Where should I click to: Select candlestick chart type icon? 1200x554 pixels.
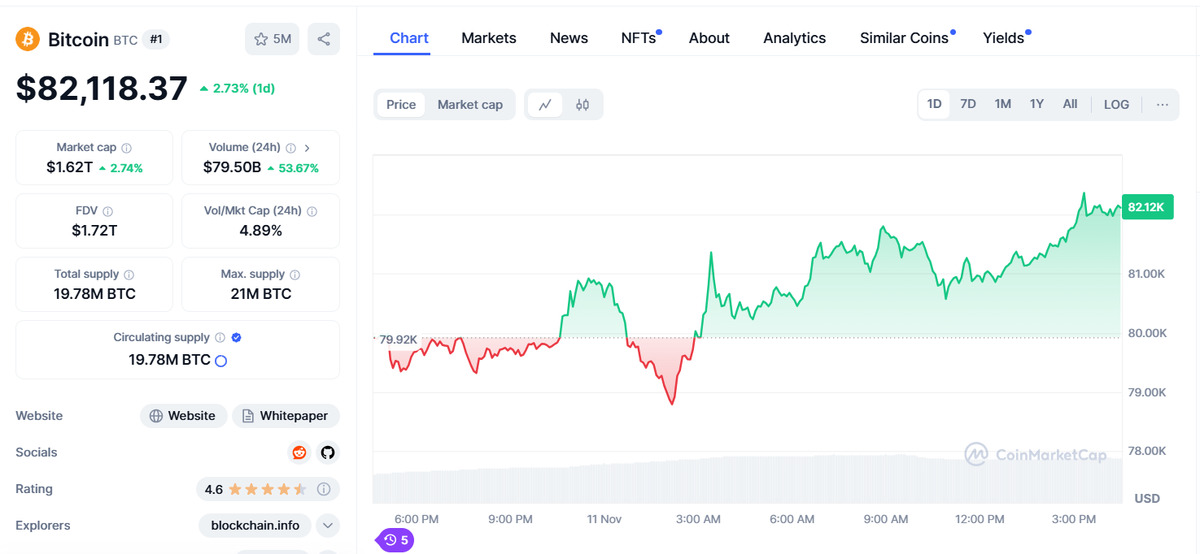pyautogui.click(x=583, y=105)
